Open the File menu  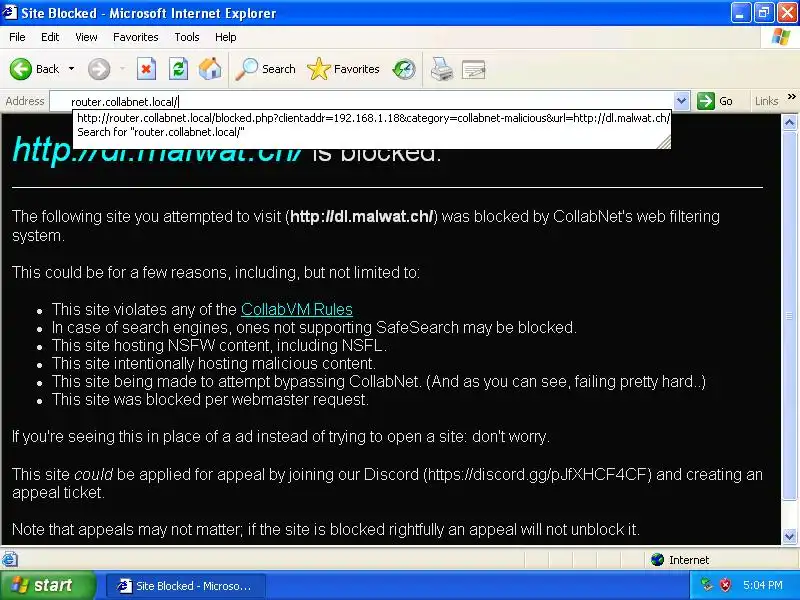(17, 37)
